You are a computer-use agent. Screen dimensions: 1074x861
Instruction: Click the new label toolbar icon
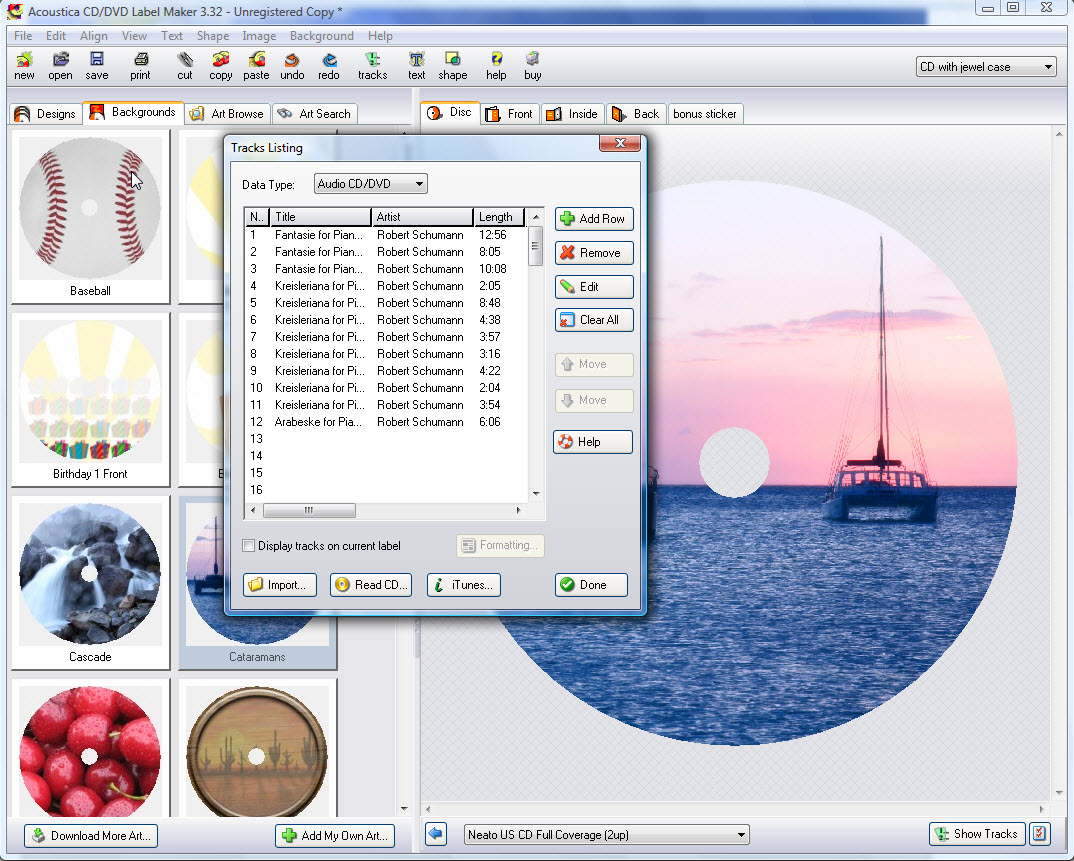point(25,66)
